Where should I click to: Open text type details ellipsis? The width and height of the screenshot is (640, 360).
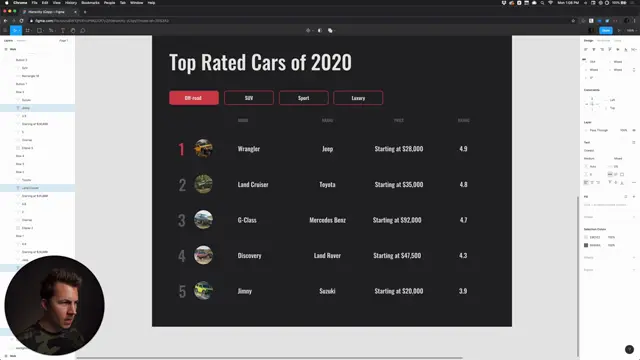634,182
